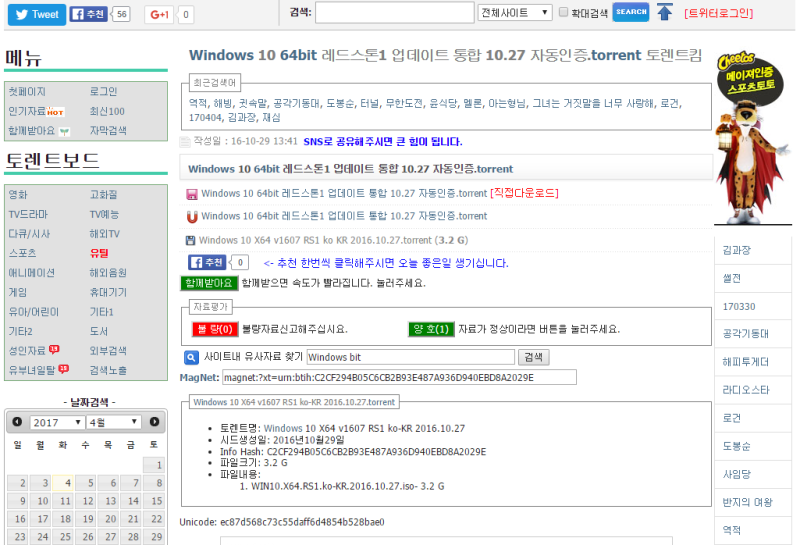The width and height of the screenshot is (800, 545).
Task: Select calendar date 15
Action: 154,501
